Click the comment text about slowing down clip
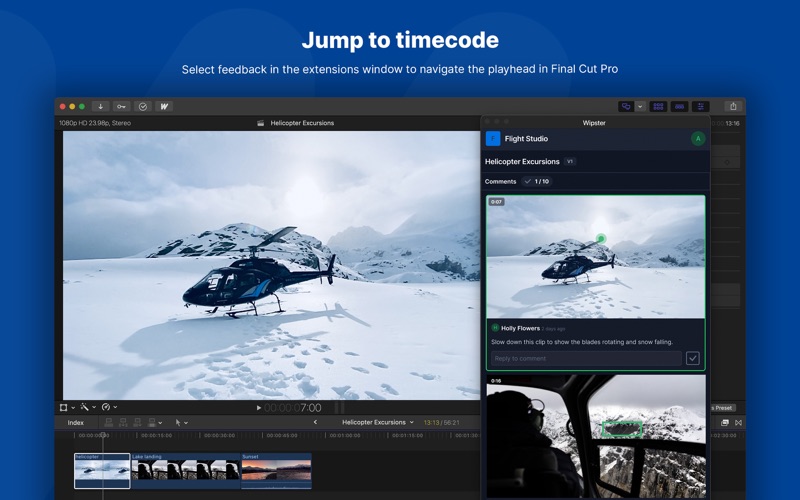 pos(582,342)
